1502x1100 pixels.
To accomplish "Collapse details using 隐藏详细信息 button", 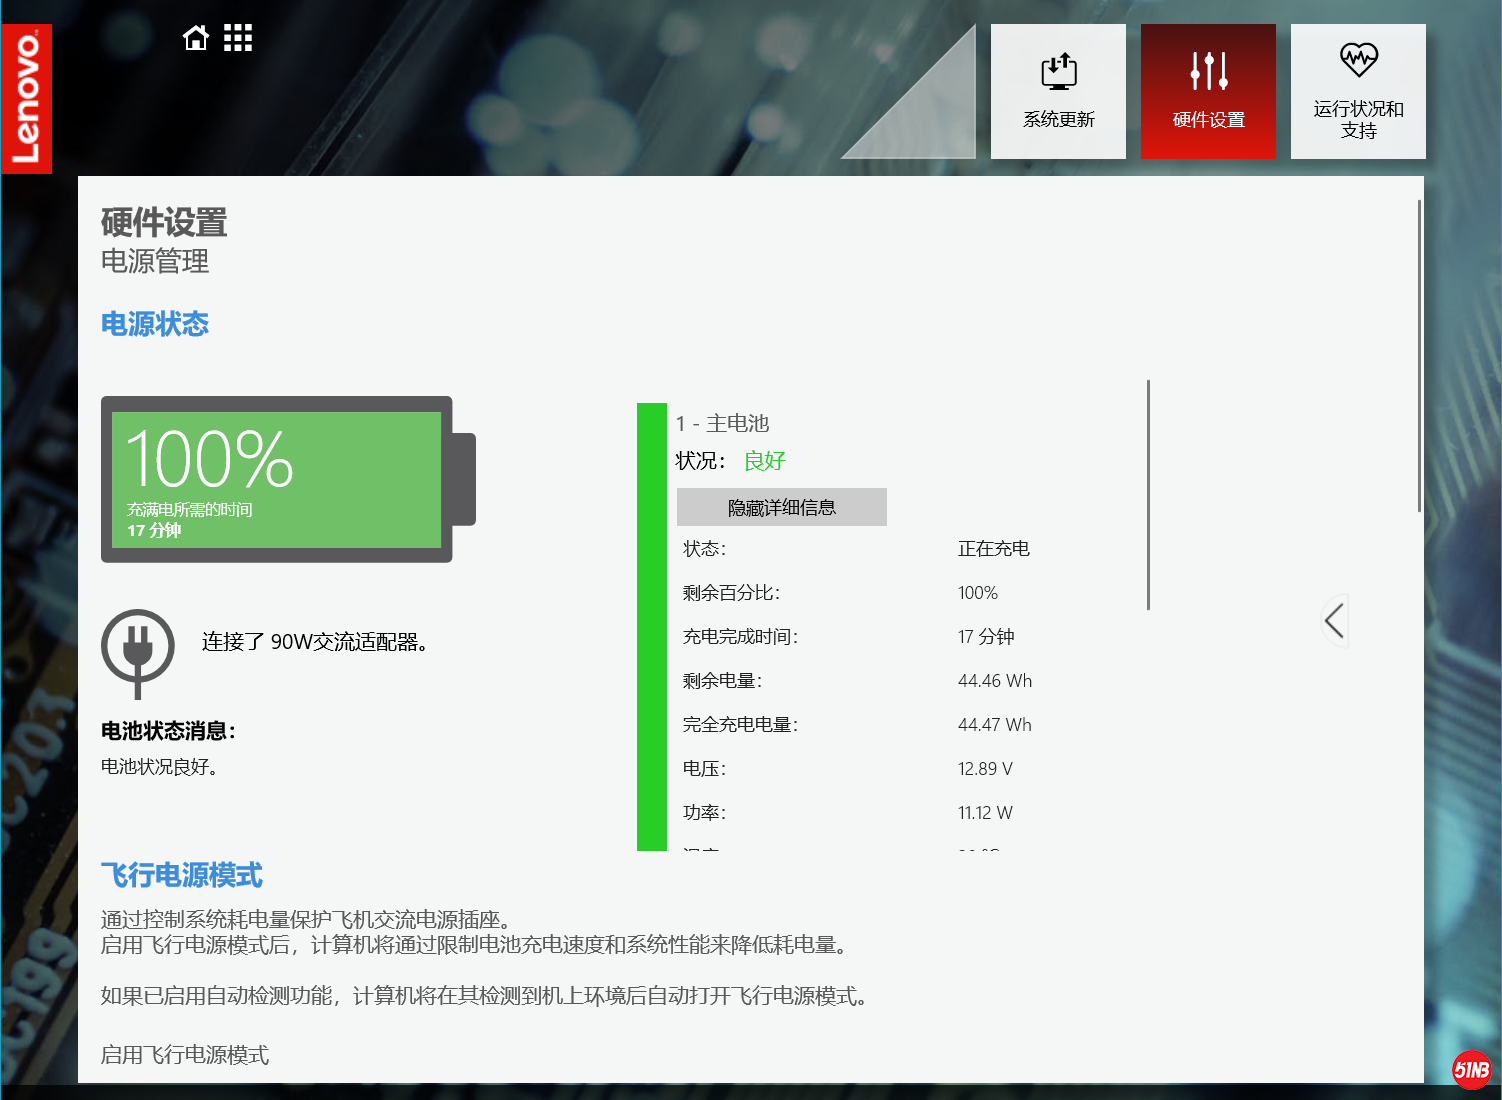I will [x=781, y=507].
